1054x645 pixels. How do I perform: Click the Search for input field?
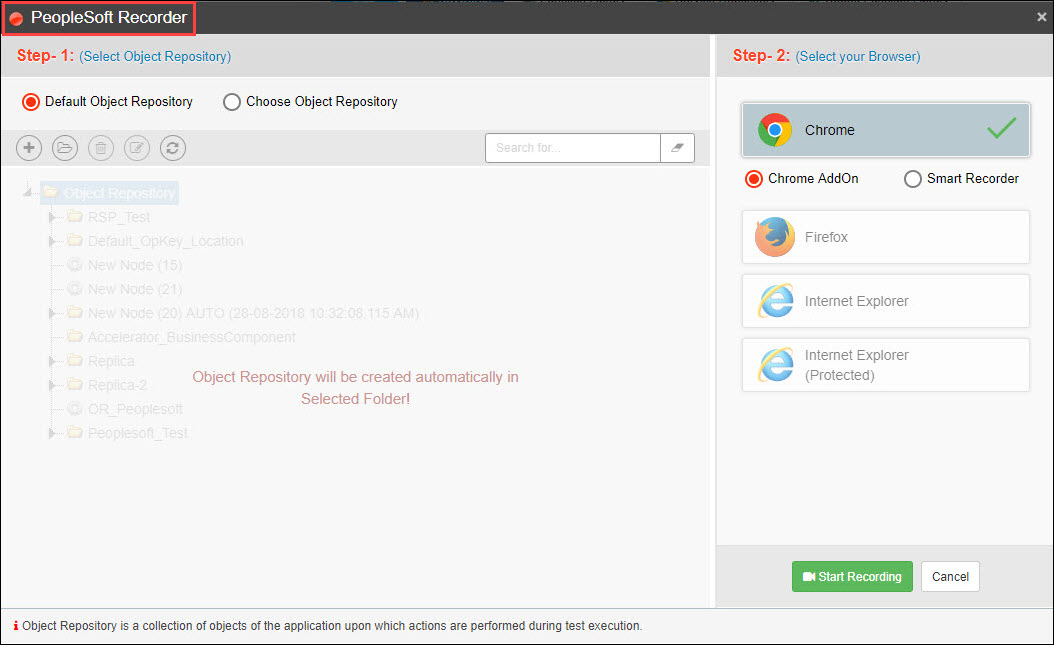[573, 148]
